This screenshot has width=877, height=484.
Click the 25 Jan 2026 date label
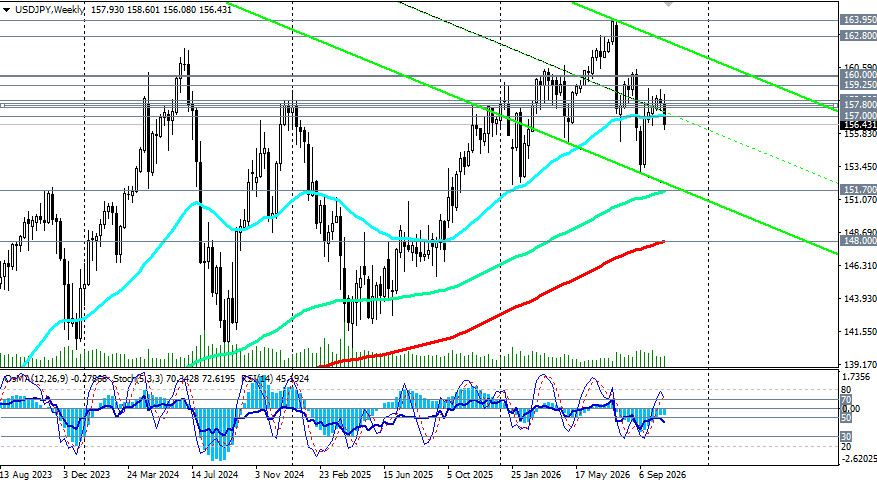click(536, 474)
